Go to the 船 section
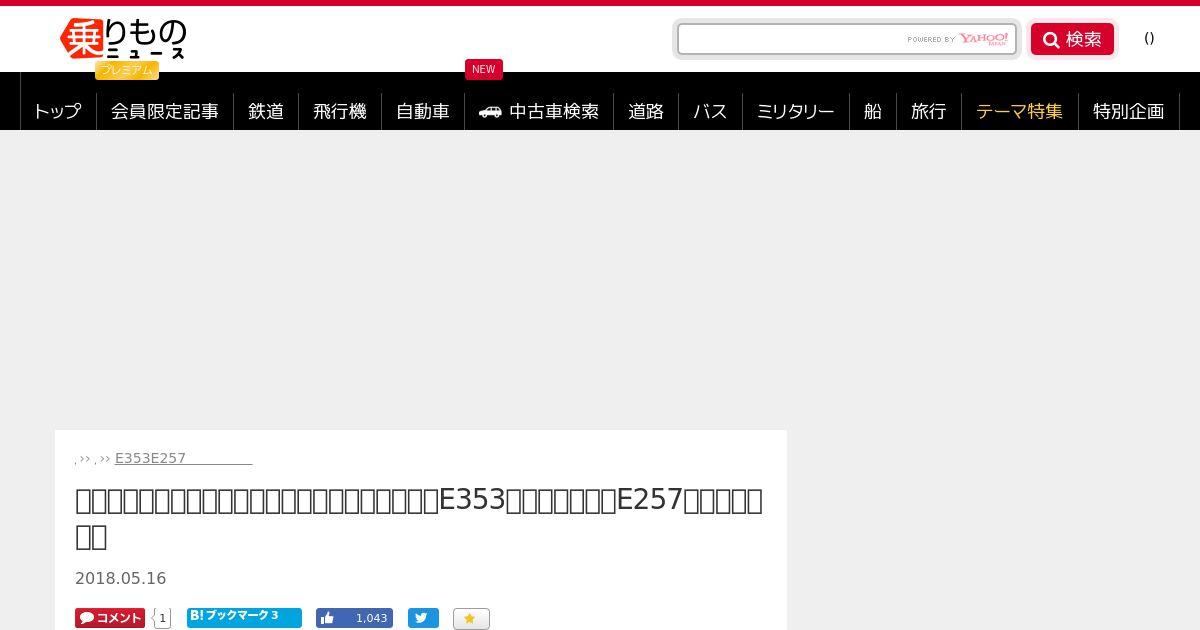Image resolution: width=1200 pixels, height=630 pixels. pos(873,111)
